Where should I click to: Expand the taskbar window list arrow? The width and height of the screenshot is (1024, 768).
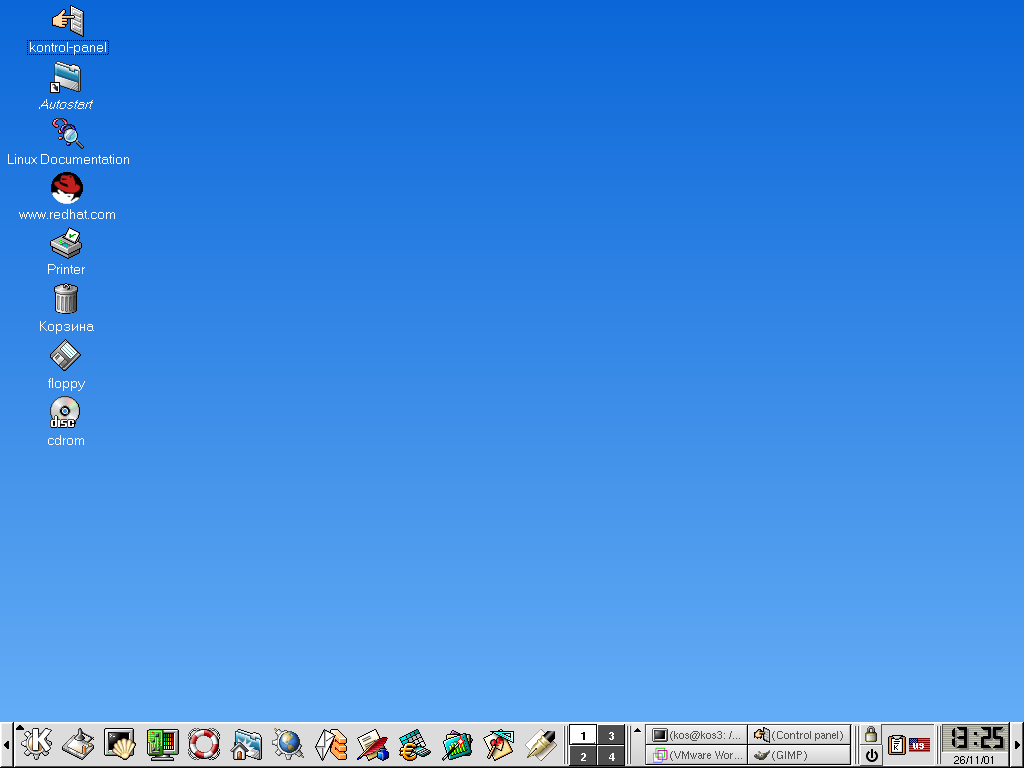click(x=637, y=730)
